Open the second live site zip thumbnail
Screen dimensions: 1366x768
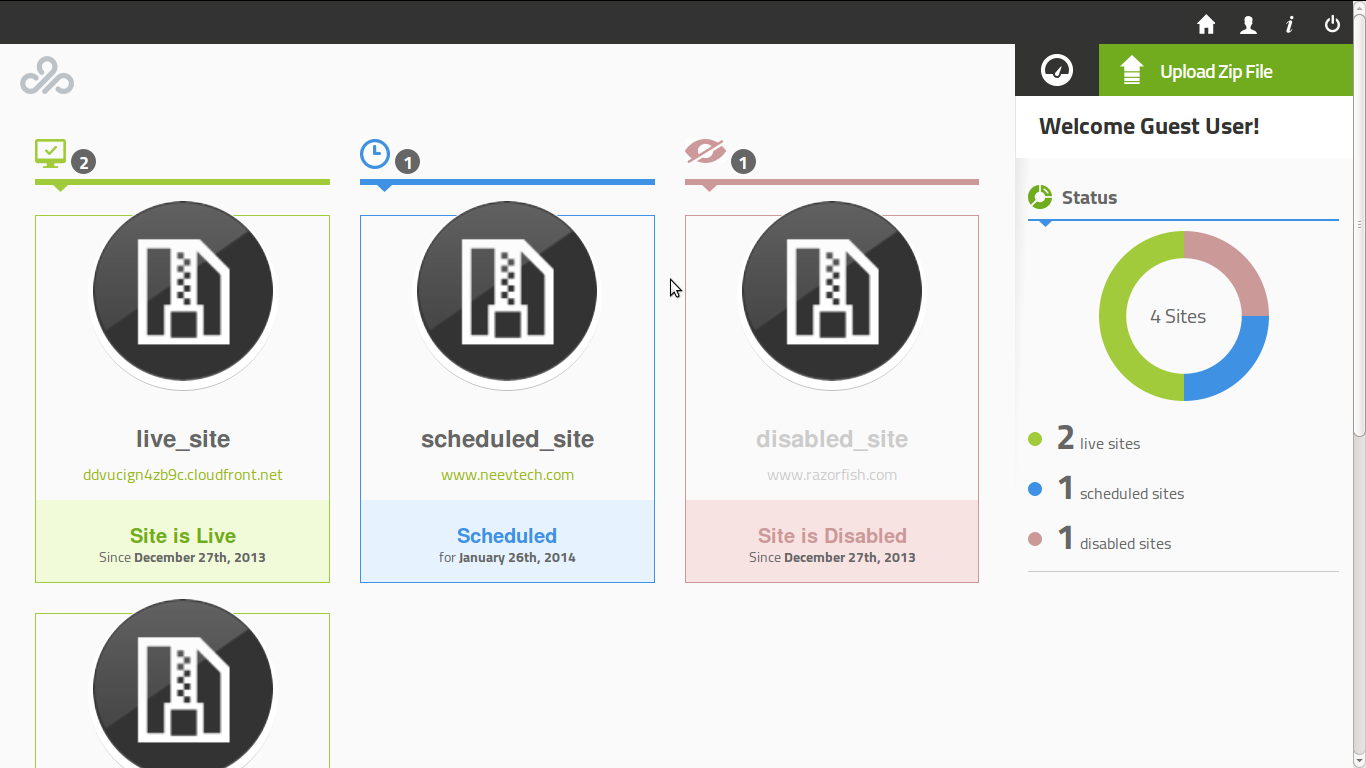183,685
